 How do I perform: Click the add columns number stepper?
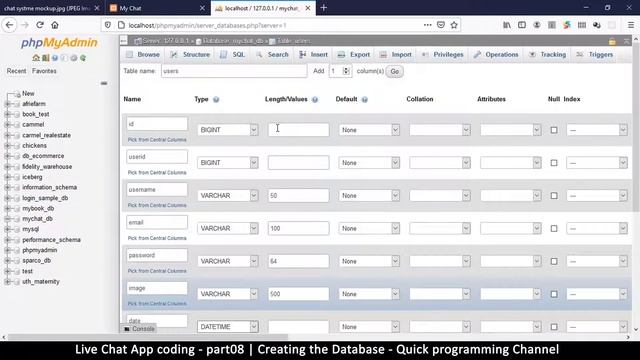click(x=346, y=71)
